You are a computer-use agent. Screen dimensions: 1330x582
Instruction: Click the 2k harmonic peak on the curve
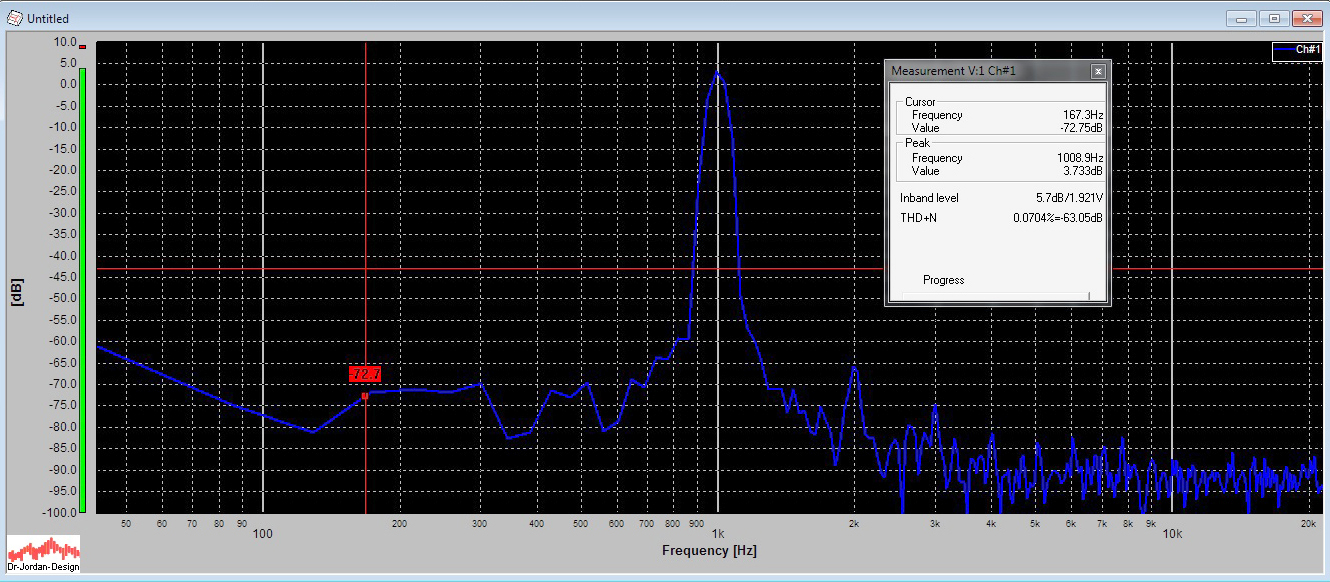pos(855,367)
